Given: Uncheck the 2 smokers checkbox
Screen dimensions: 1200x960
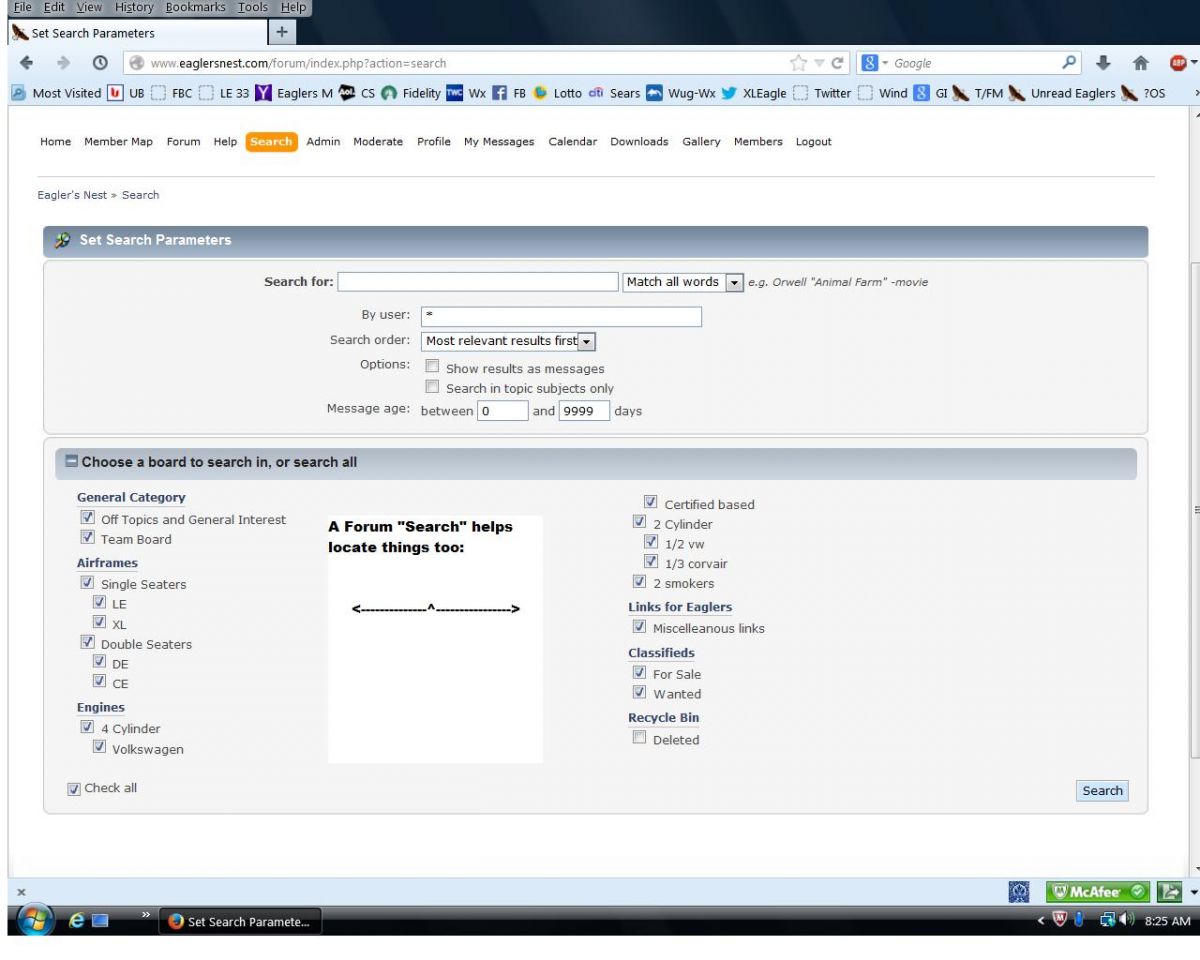Looking at the screenshot, I should coord(640,582).
